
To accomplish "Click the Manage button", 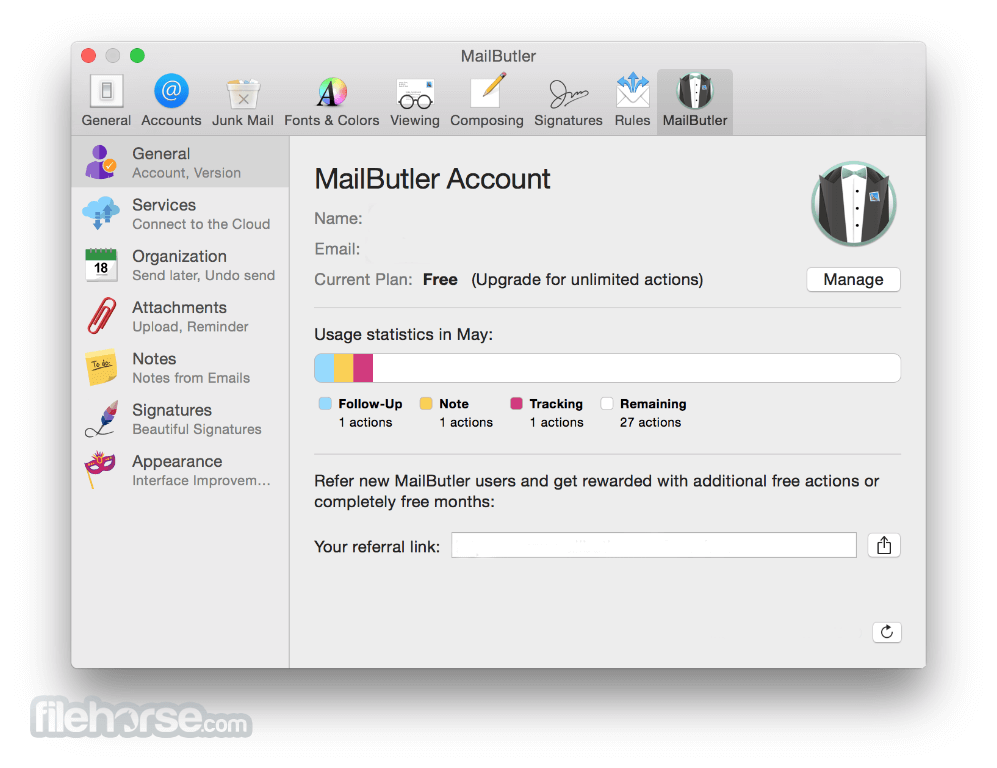I will point(853,280).
